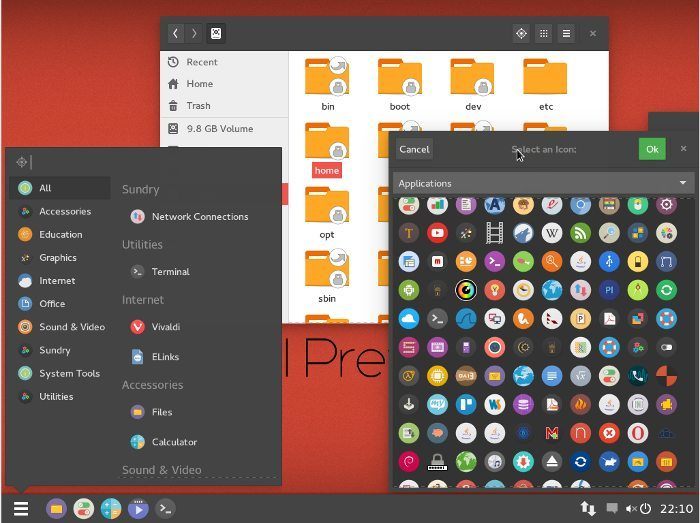Viewport: 700px width, 523px height.
Task: Choose the blue USB symbol icon
Action: pos(609,262)
